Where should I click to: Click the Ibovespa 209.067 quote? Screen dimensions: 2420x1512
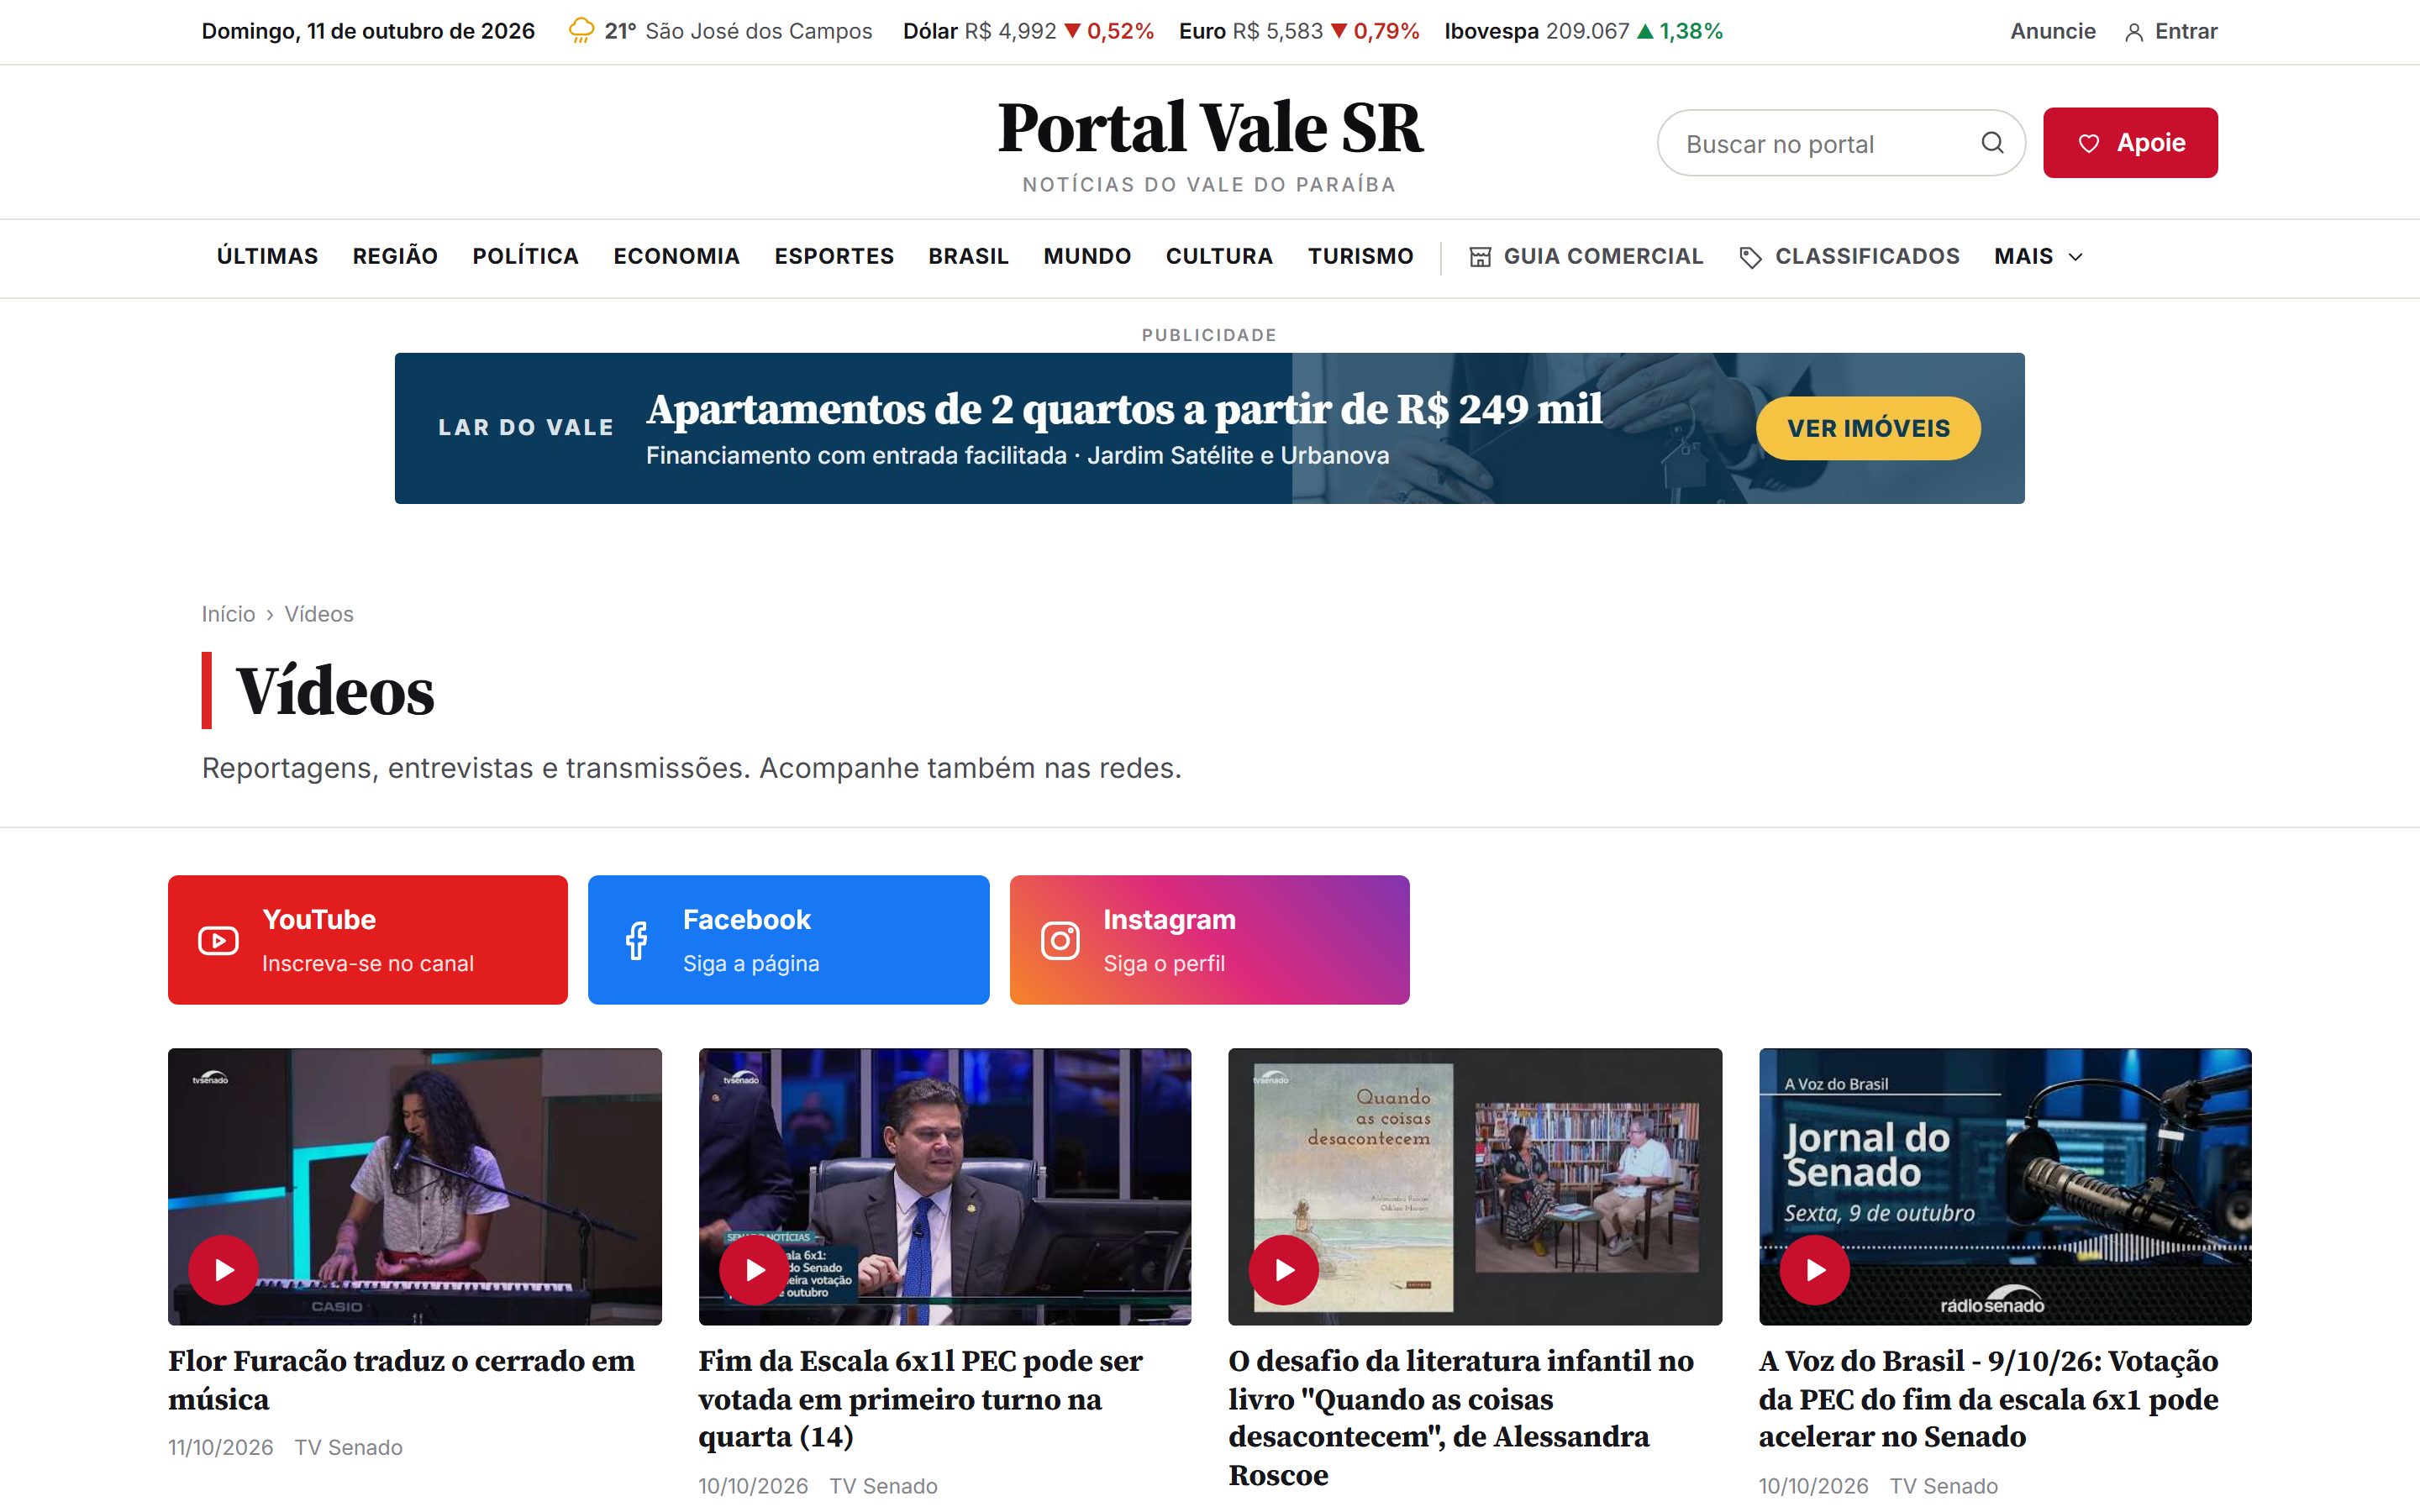coord(1583,31)
